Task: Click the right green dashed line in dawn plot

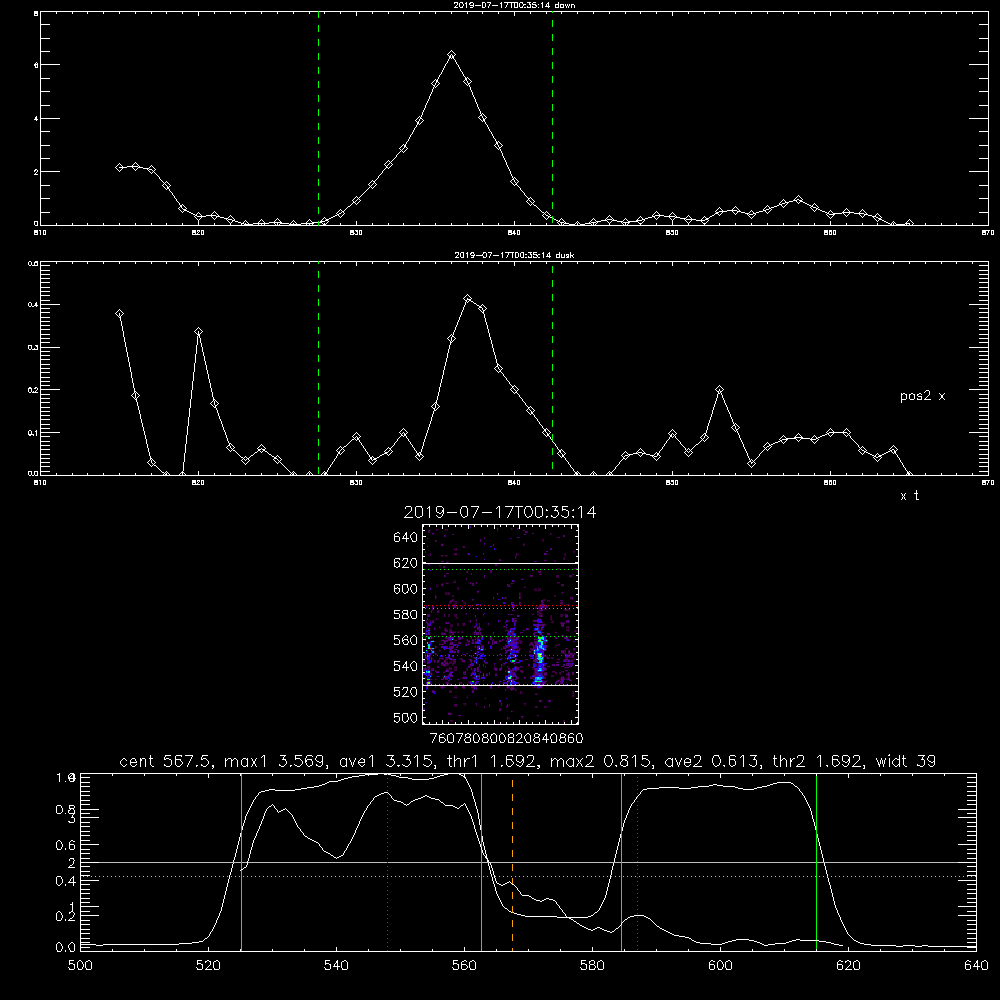Action: coord(552,121)
